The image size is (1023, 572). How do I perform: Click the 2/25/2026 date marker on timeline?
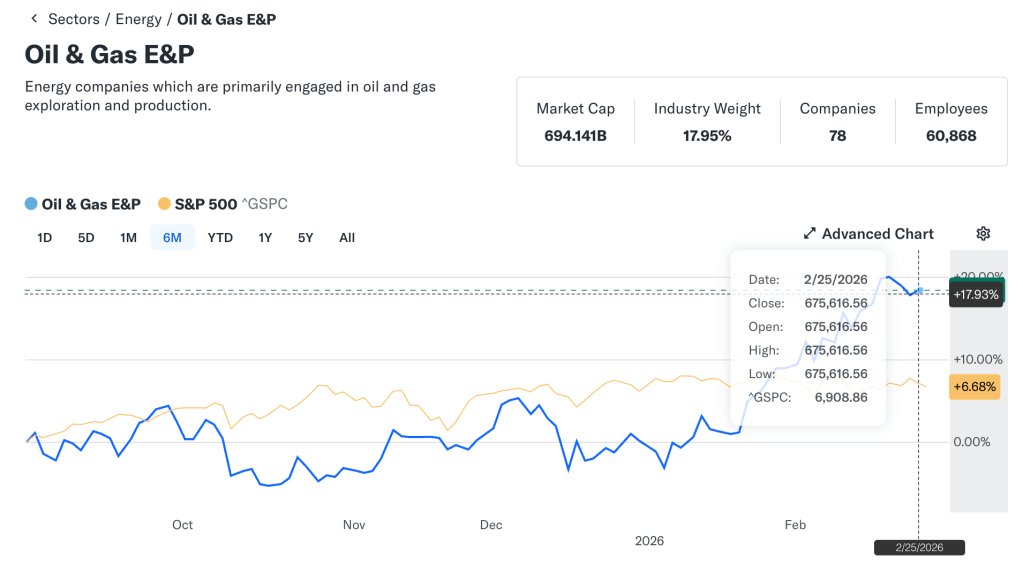919,548
